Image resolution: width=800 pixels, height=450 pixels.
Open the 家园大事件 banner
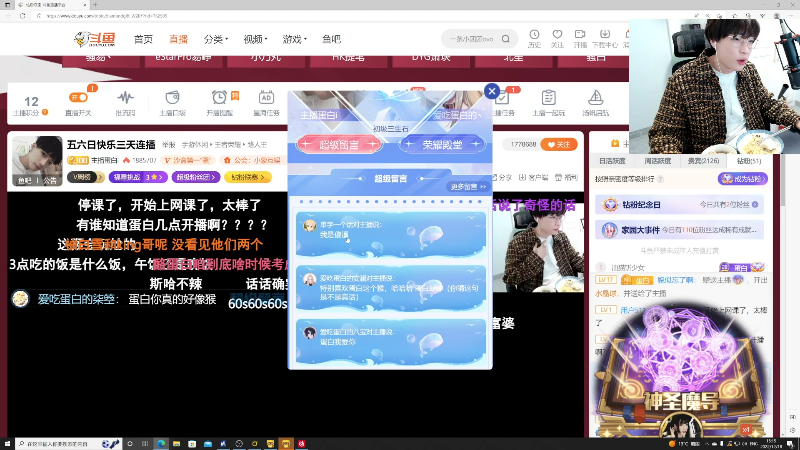click(x=680, y=230)
